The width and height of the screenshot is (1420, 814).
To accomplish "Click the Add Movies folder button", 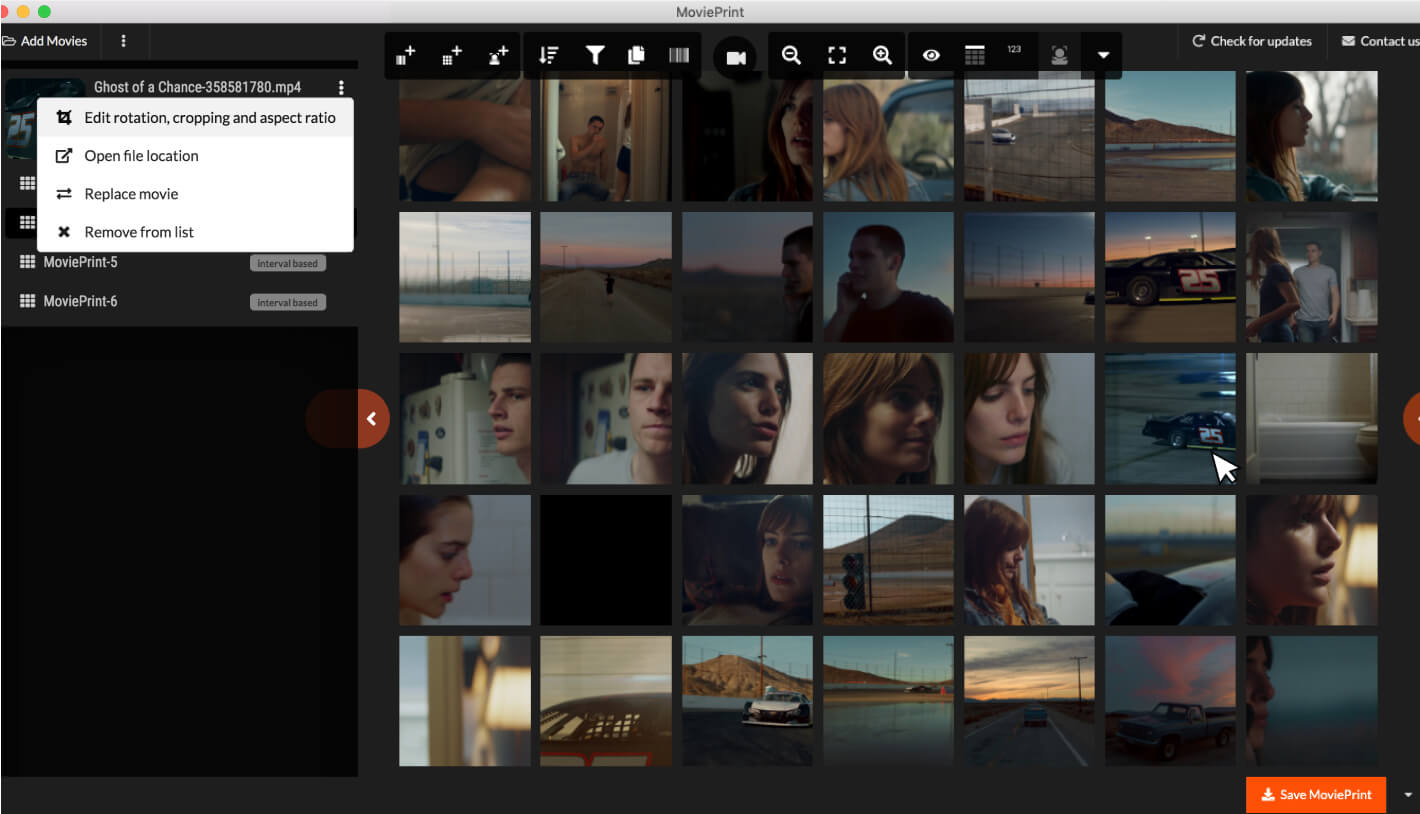I will (x=45, y=41).
